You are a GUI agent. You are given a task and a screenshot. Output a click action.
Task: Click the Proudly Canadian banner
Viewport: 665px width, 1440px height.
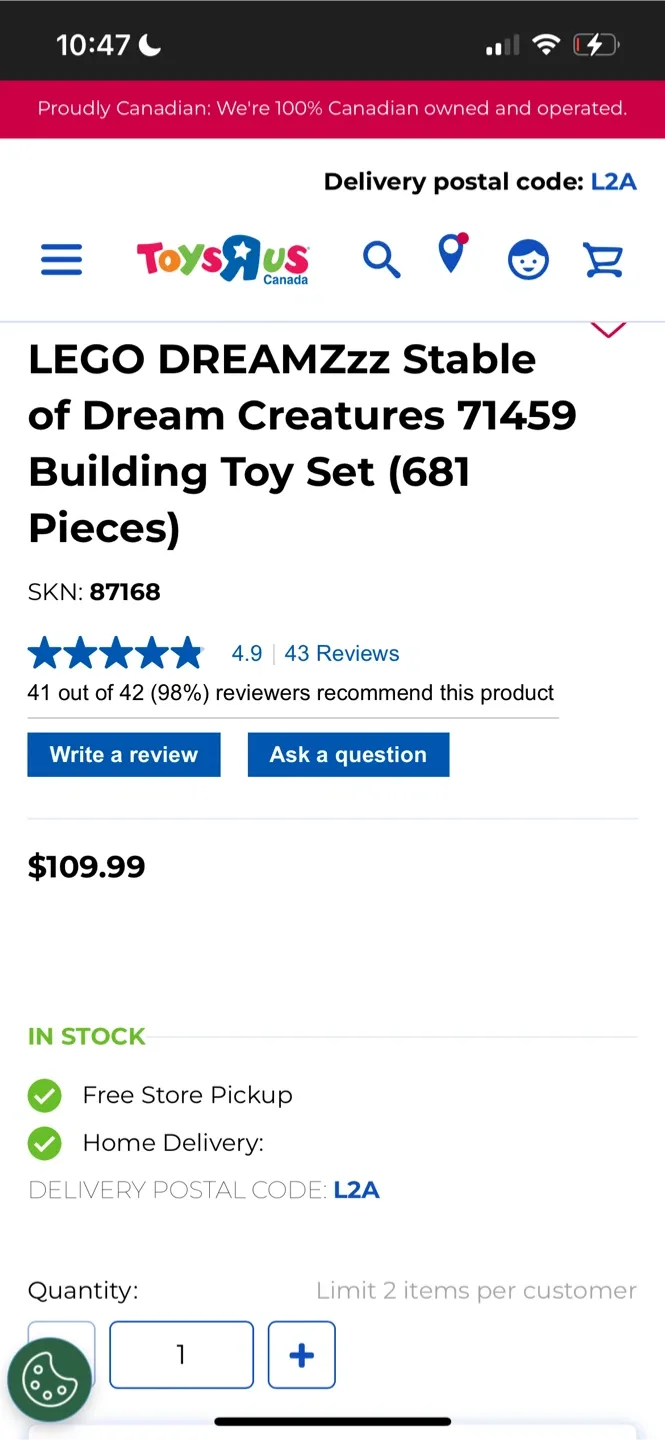332,108
